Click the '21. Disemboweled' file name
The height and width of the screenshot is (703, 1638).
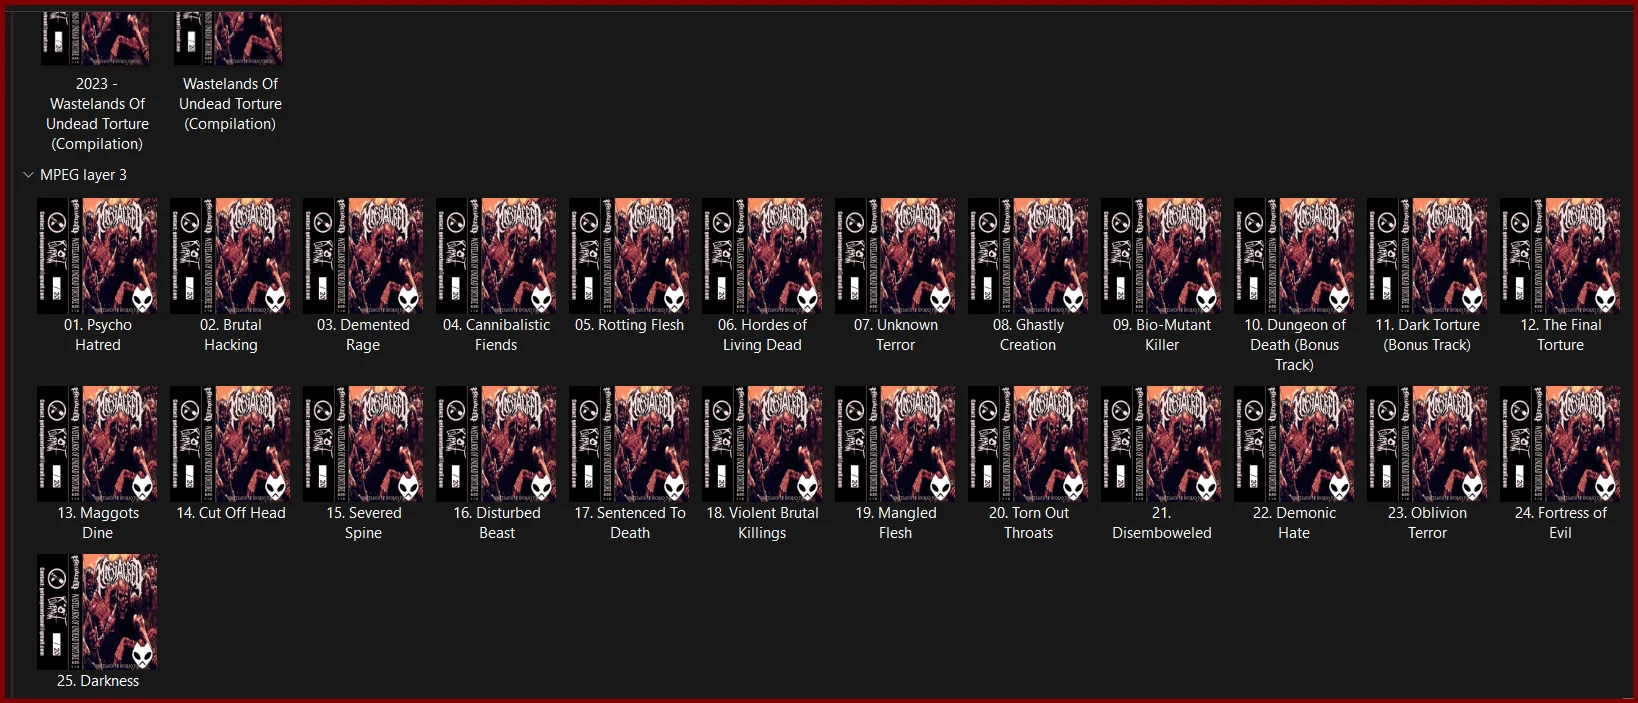(1161, 523)
